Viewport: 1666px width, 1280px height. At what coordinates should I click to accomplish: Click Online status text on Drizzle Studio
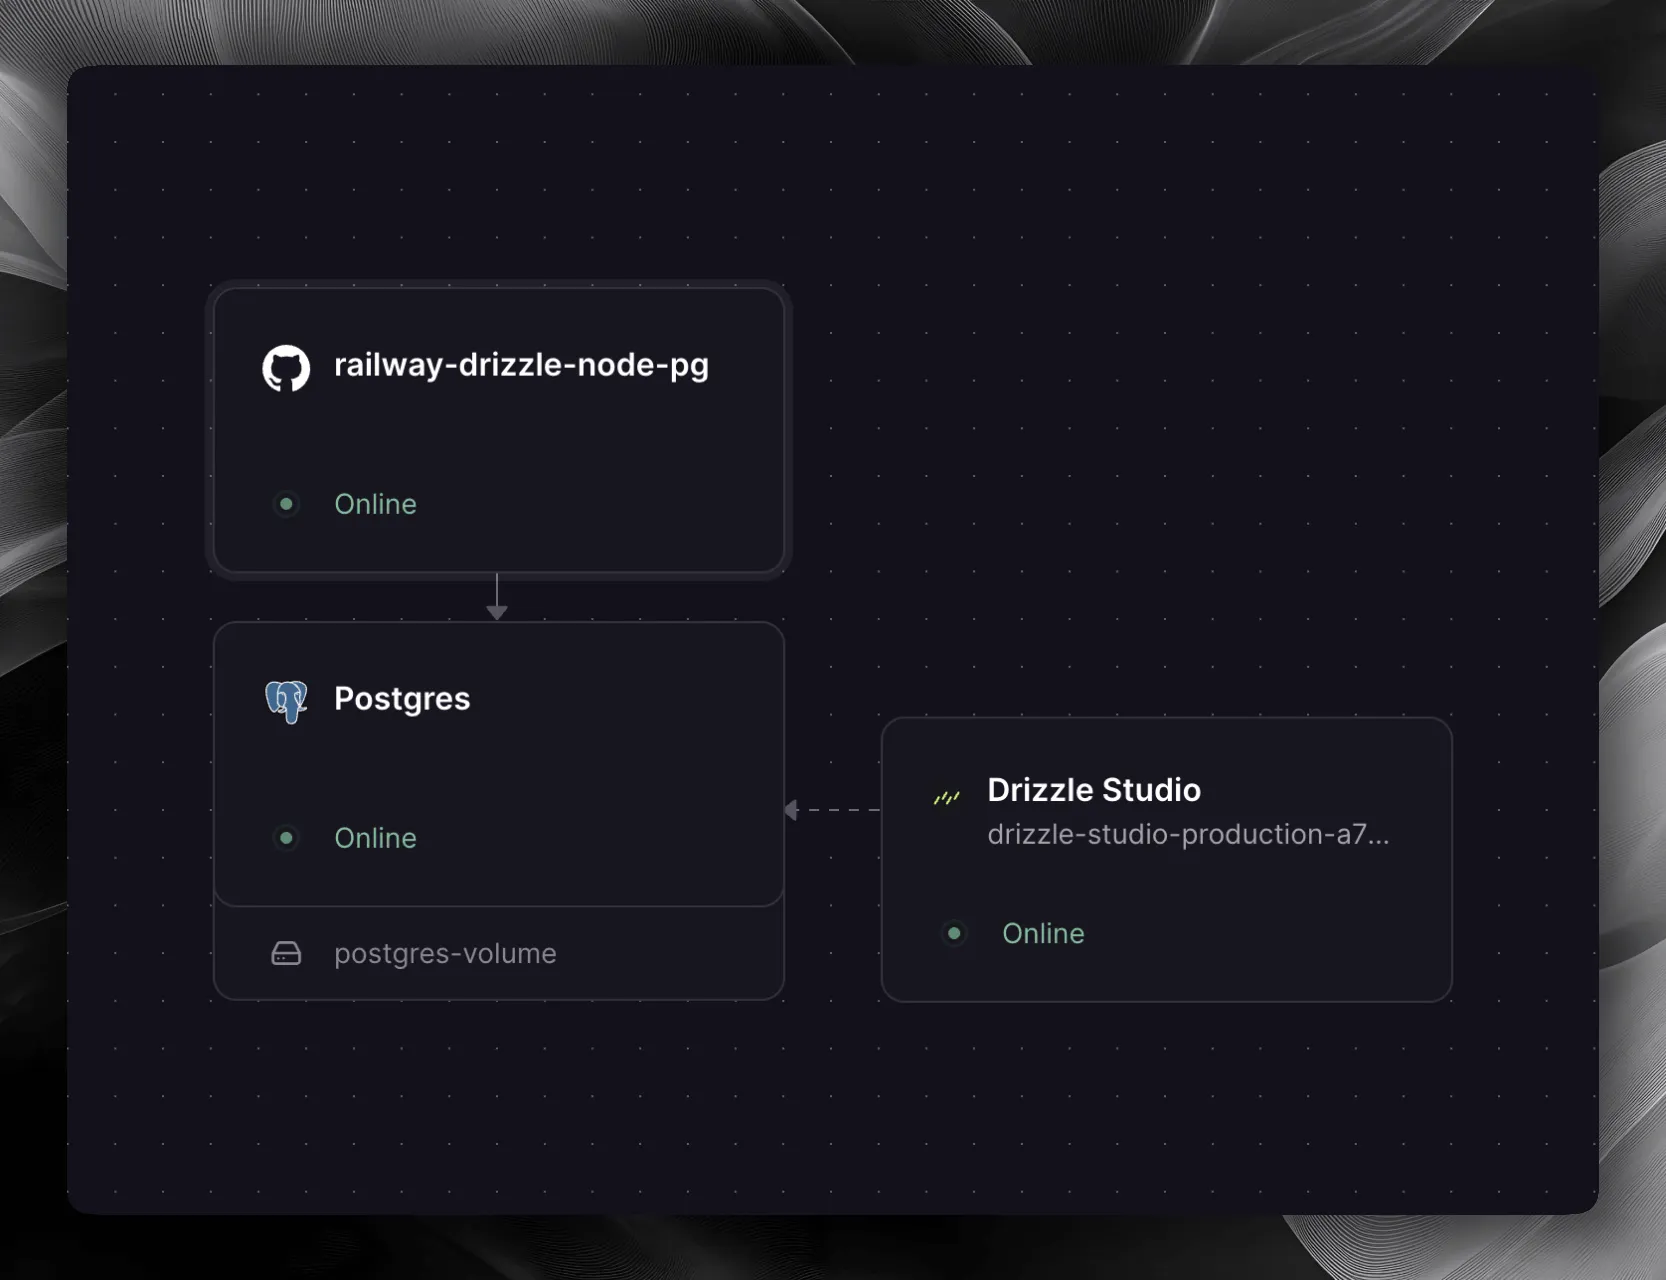pyautogui.click(x=1043, y=933)
